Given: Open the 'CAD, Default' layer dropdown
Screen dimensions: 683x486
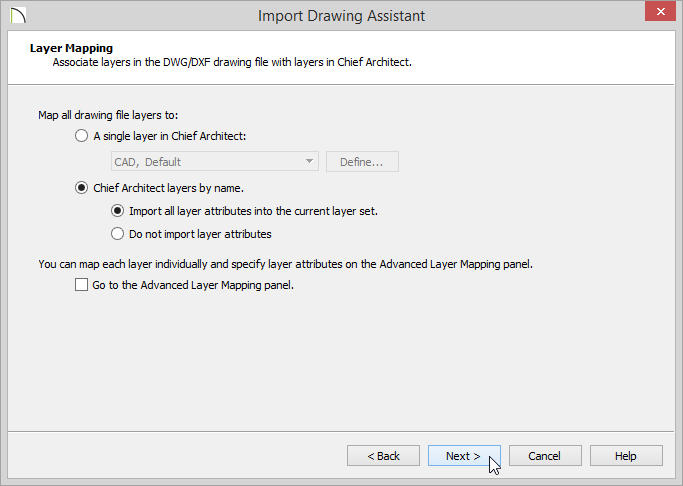Looking at the screenshot, I should coord(215,162).
